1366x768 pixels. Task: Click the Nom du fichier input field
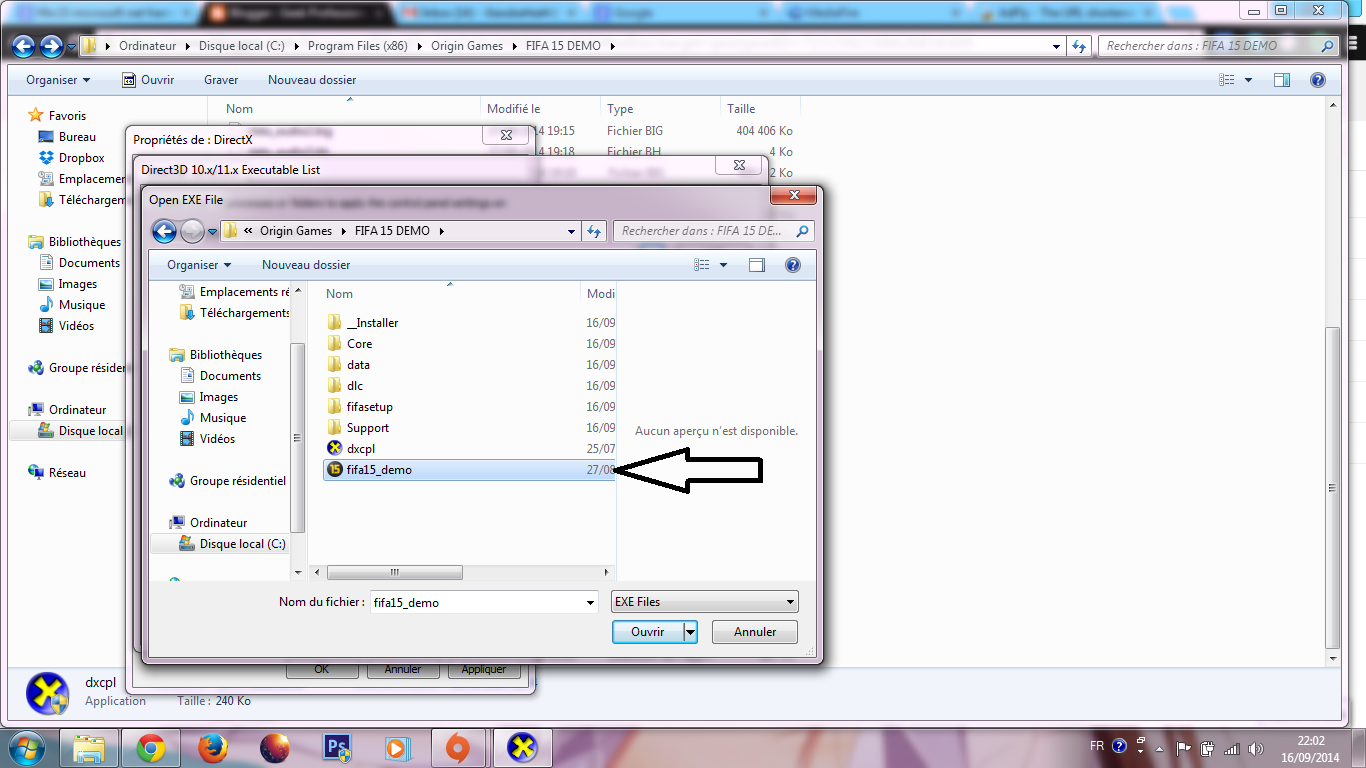tap(484, 602)
